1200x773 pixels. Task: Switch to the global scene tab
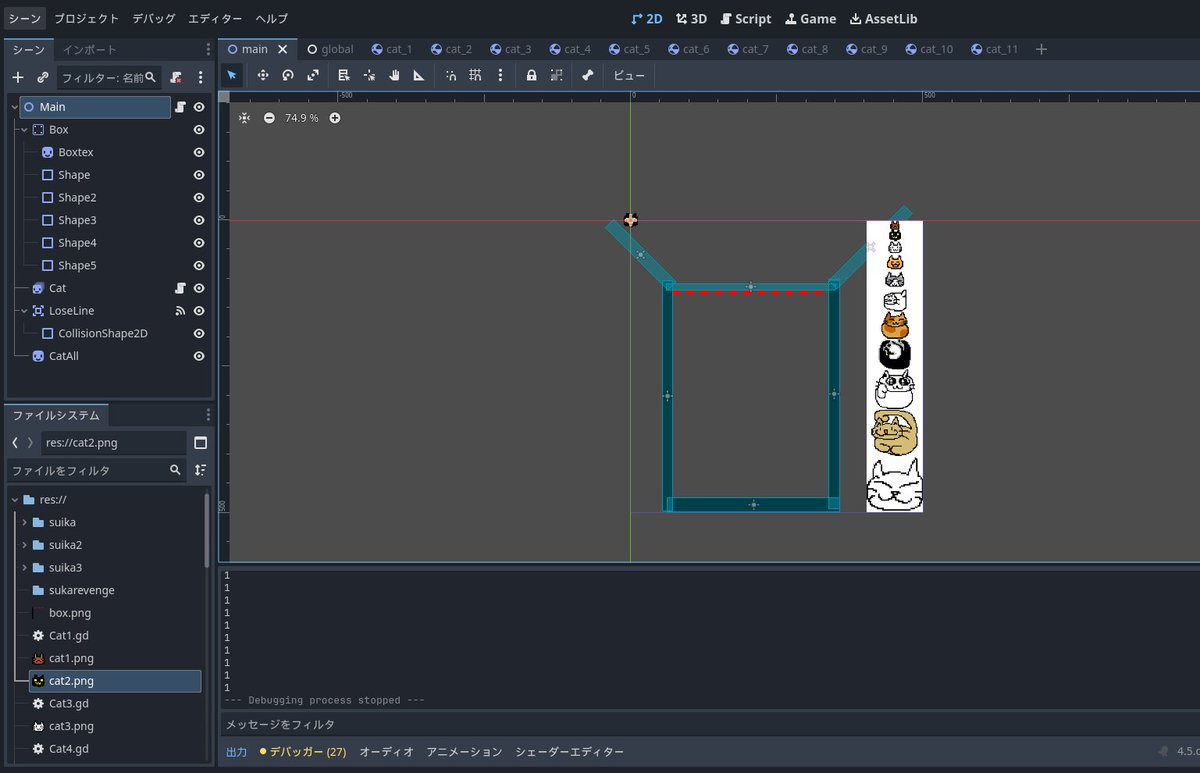point(330,49)
